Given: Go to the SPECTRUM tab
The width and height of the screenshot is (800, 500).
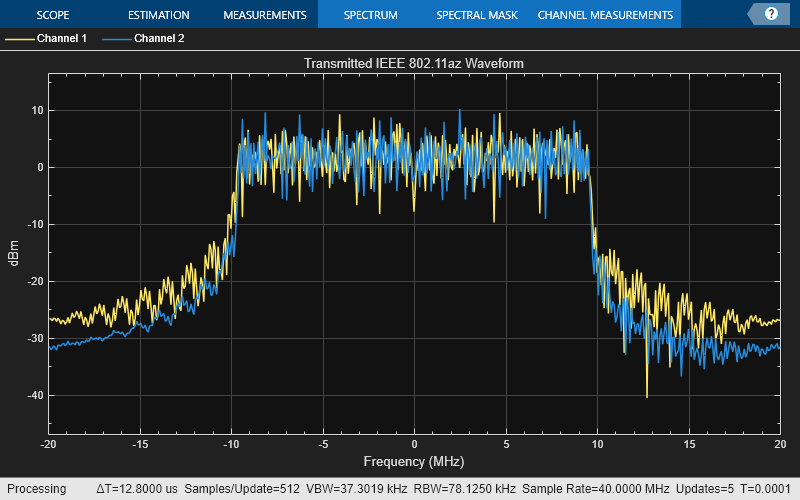Looking at the screenshot, I should click(x=370, y=15).
